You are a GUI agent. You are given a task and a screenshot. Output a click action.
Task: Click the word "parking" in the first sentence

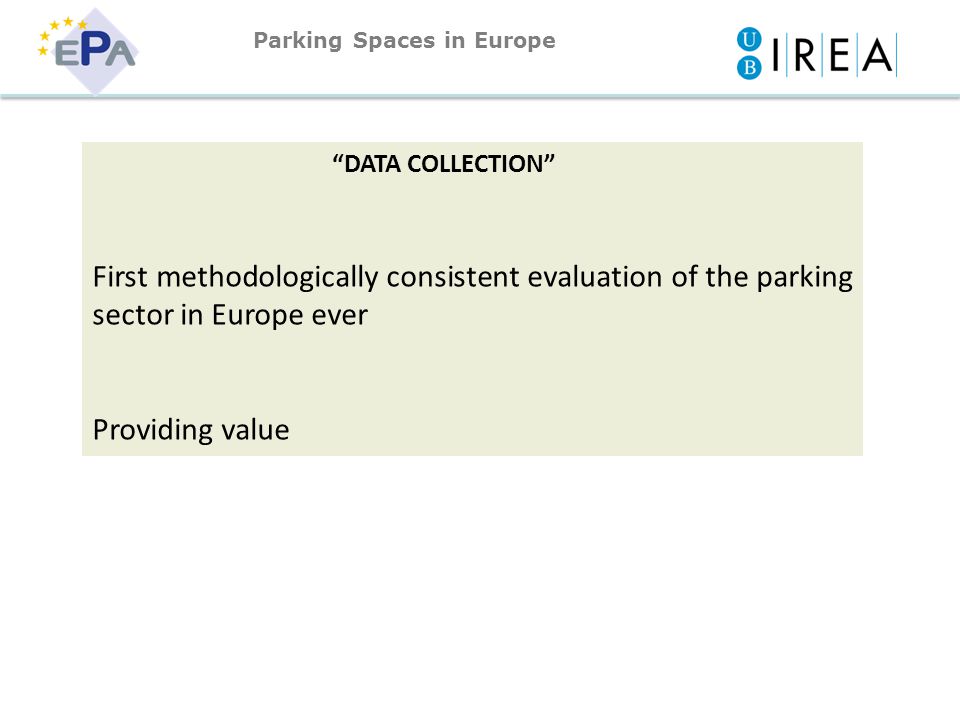(x=804, y=277)
